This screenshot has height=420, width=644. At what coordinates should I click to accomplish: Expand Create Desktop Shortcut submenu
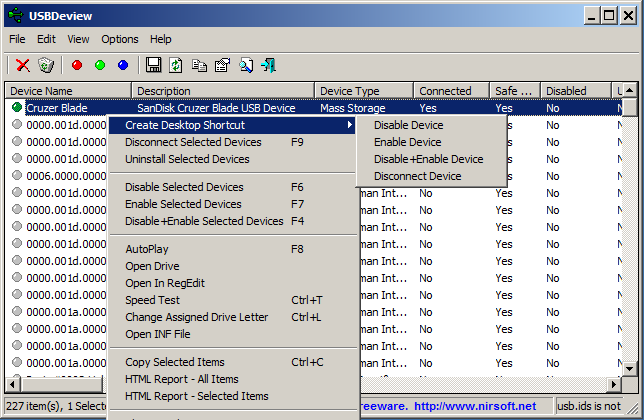point(232,125)
